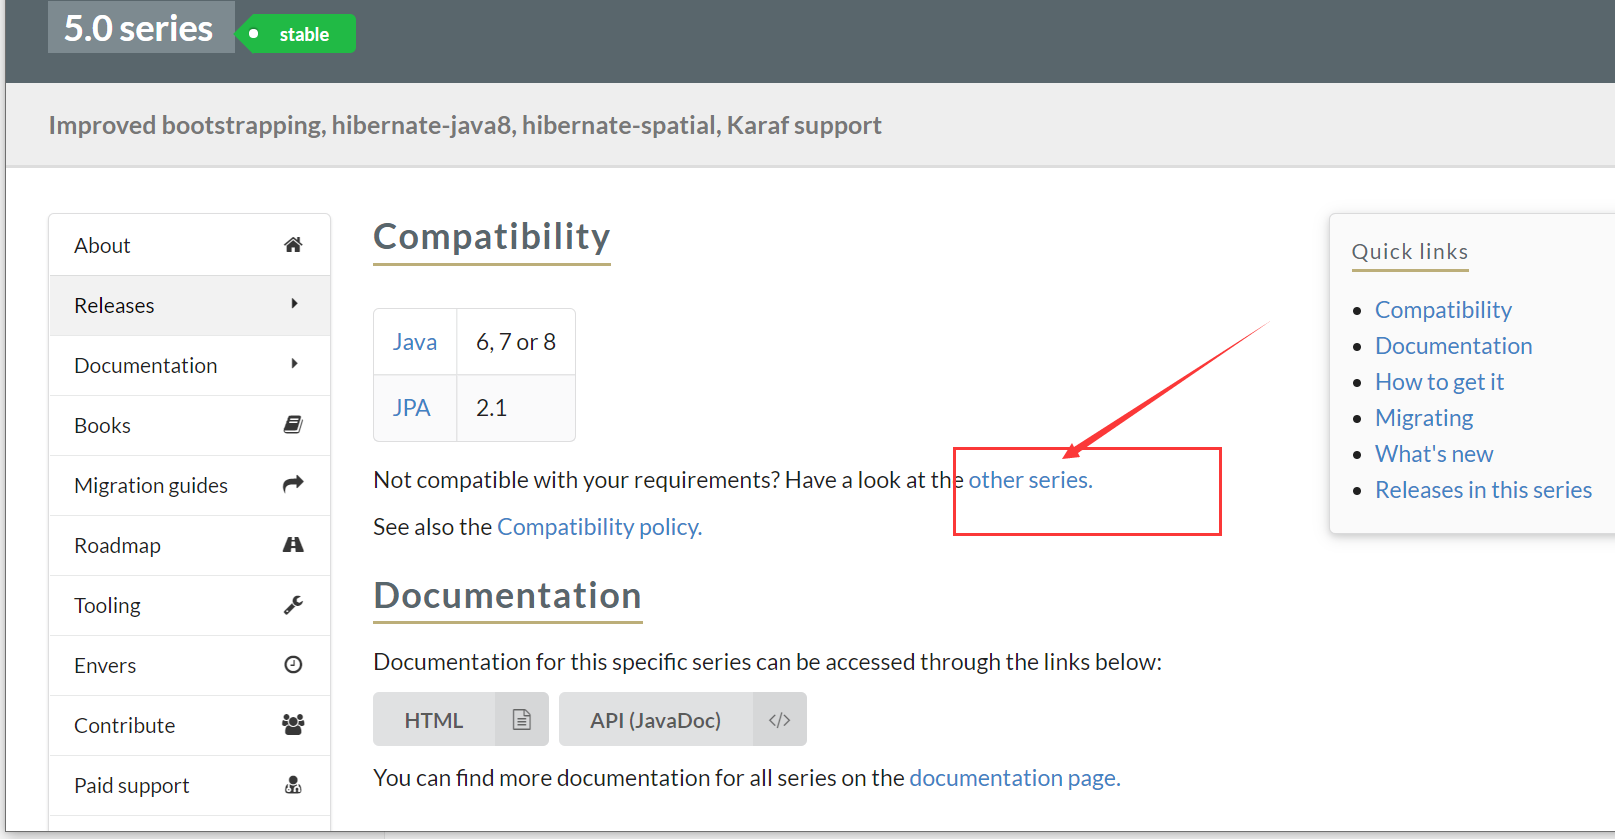The image size is (1615, 839).
Task: Click the 'Improved bootstrapping' summary text
Action: tap(465, 125)
